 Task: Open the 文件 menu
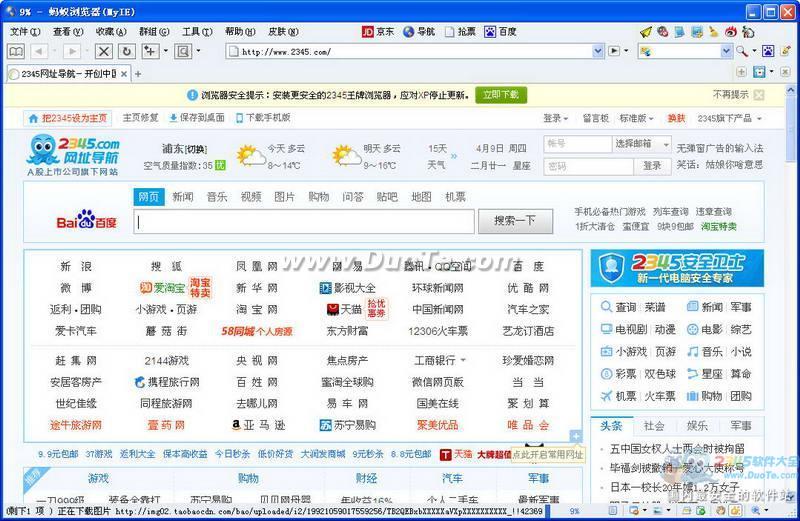pyautogui.click(x=25, y=32)
